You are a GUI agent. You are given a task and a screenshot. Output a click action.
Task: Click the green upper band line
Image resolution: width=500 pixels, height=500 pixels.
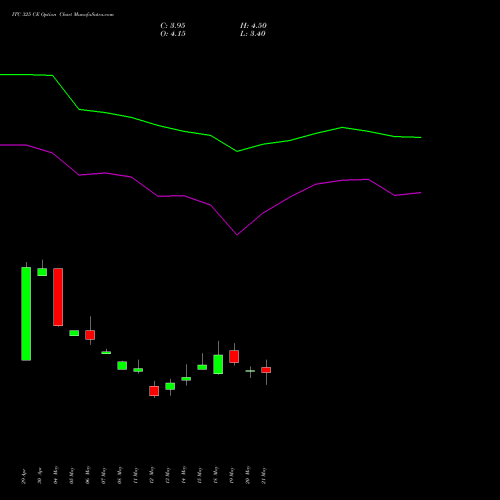pos(210,135)
